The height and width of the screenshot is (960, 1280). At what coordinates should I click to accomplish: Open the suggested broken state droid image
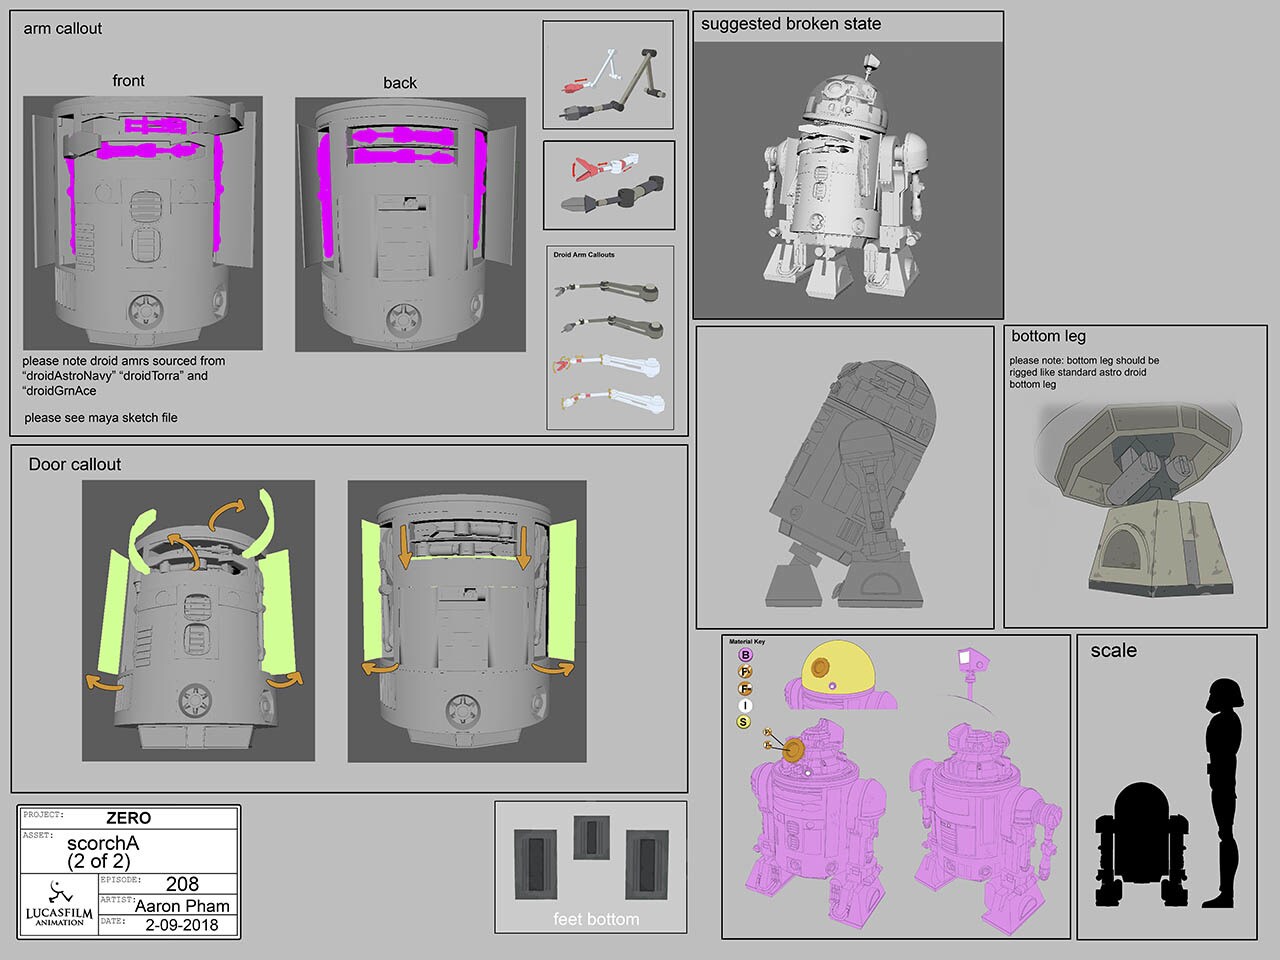click(848, 181)
